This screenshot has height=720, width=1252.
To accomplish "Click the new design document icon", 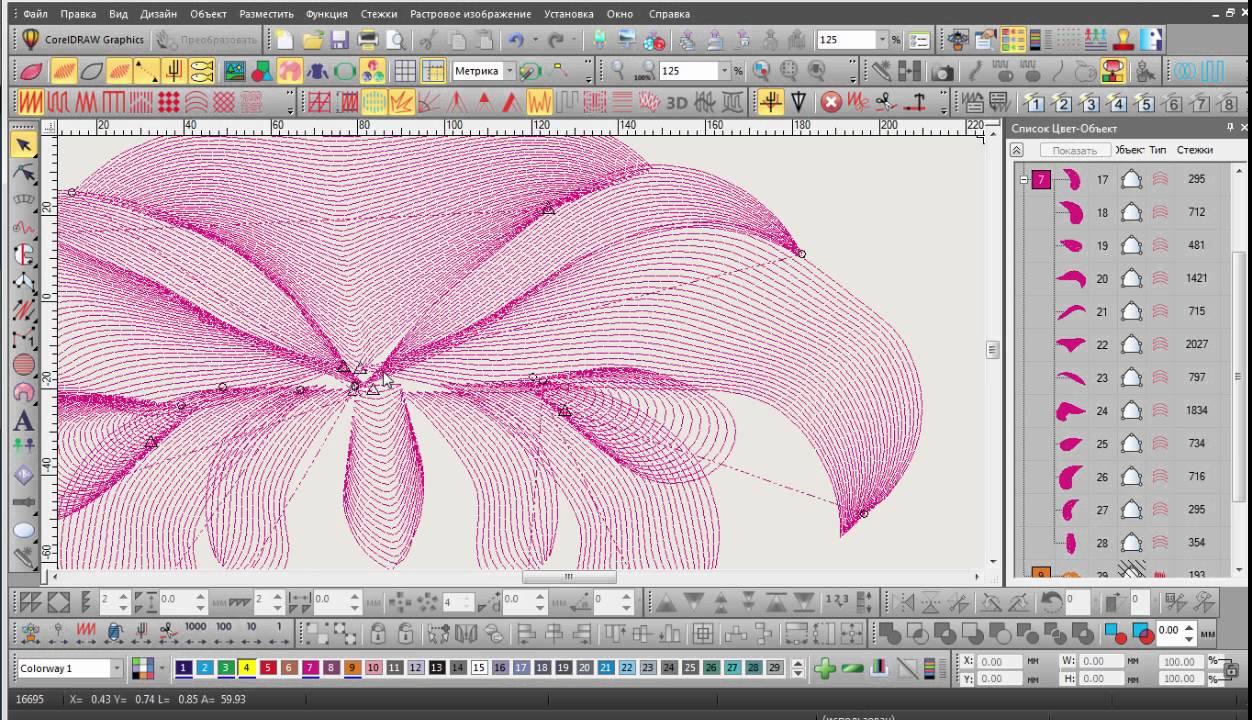I will (285, 40).
